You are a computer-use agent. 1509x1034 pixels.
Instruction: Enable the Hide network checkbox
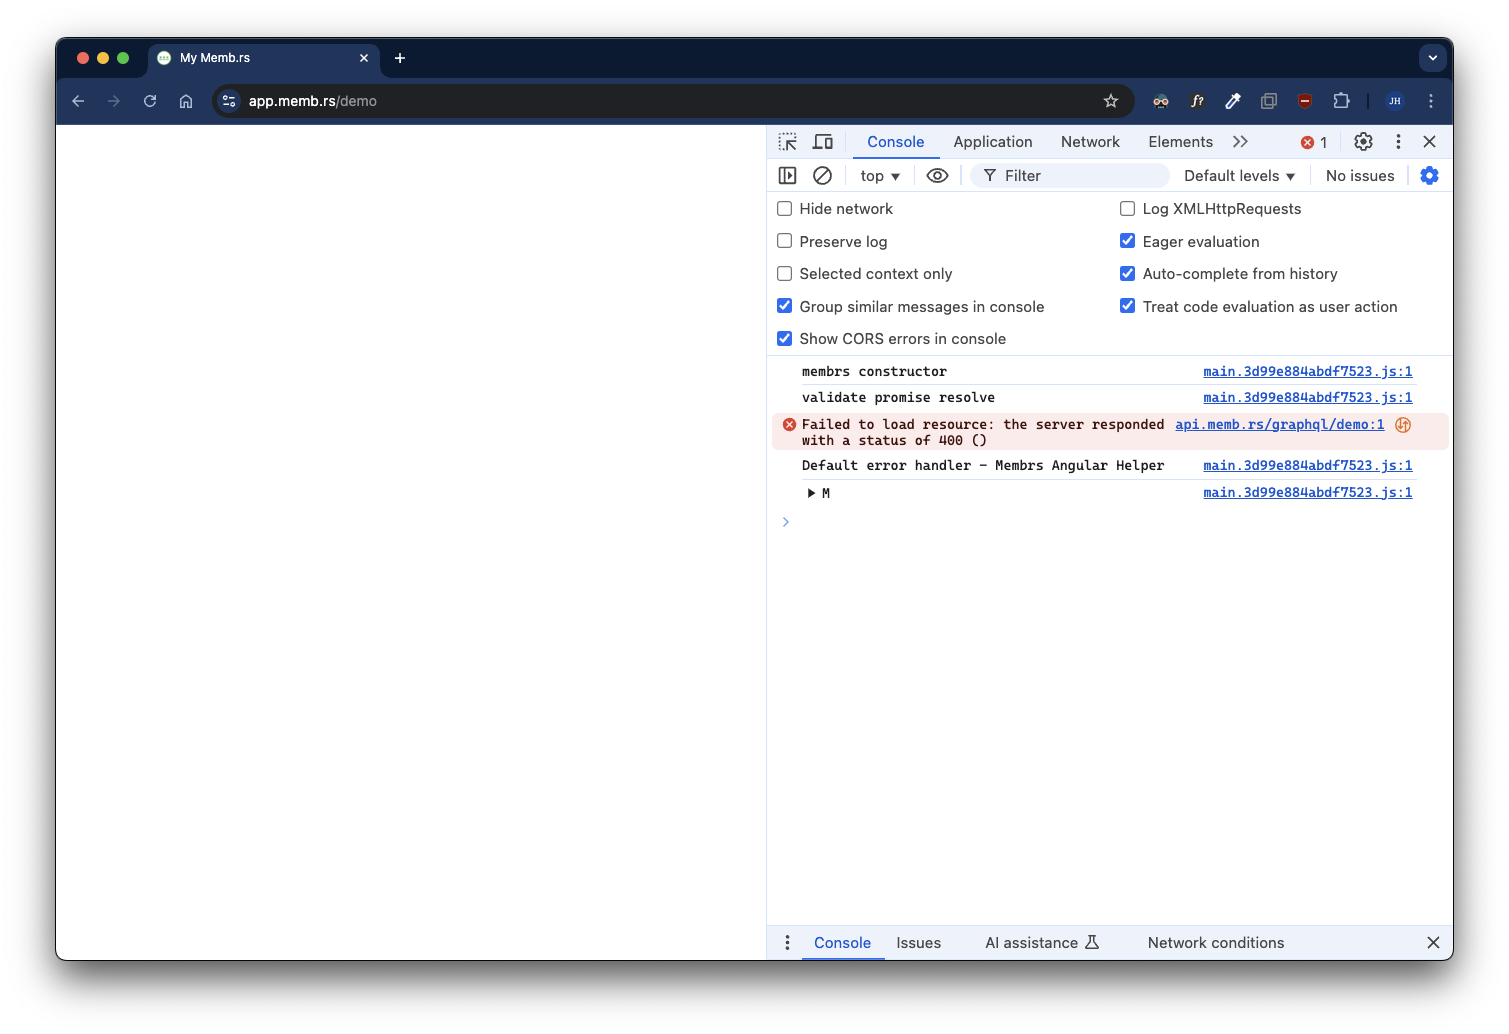[785, 209]
